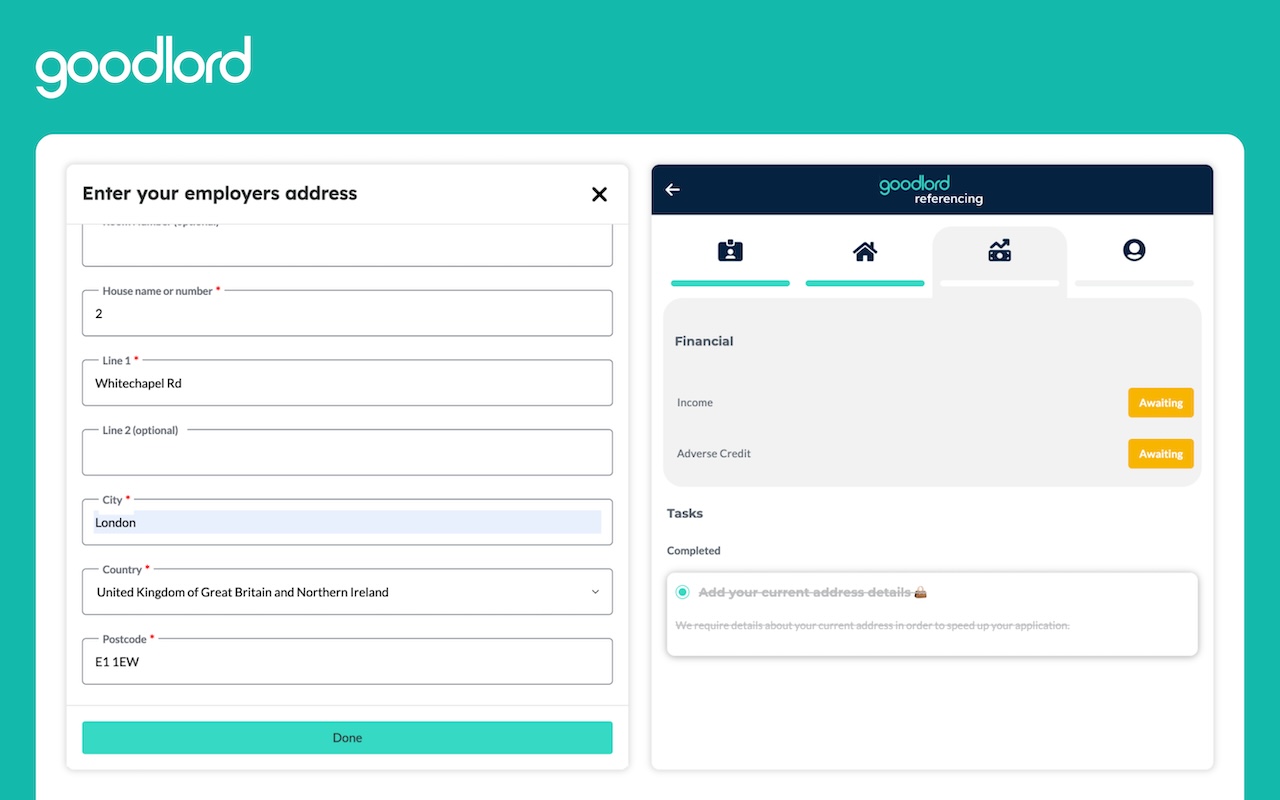Open the Country dropdown
The image size is (1280, 800).
pyautogui.click(x=347, y=592)
